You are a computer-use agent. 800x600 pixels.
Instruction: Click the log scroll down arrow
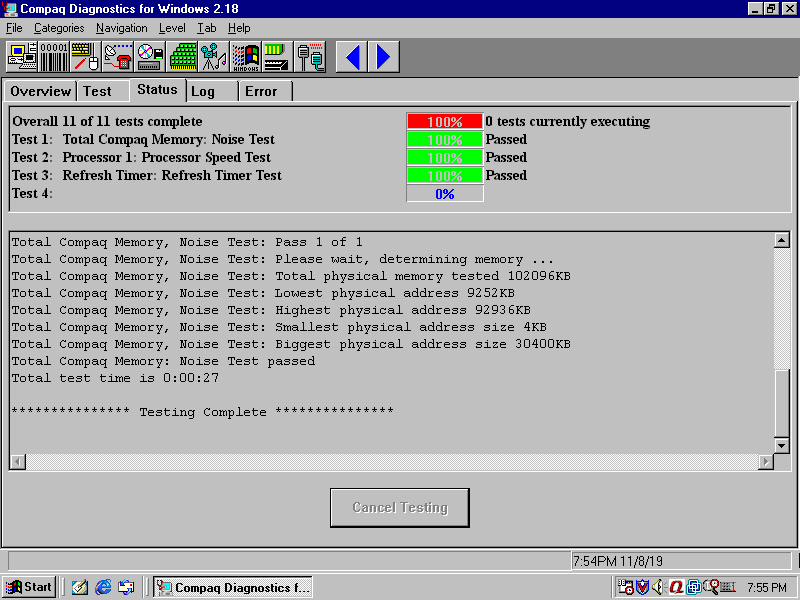coord(782,445)
